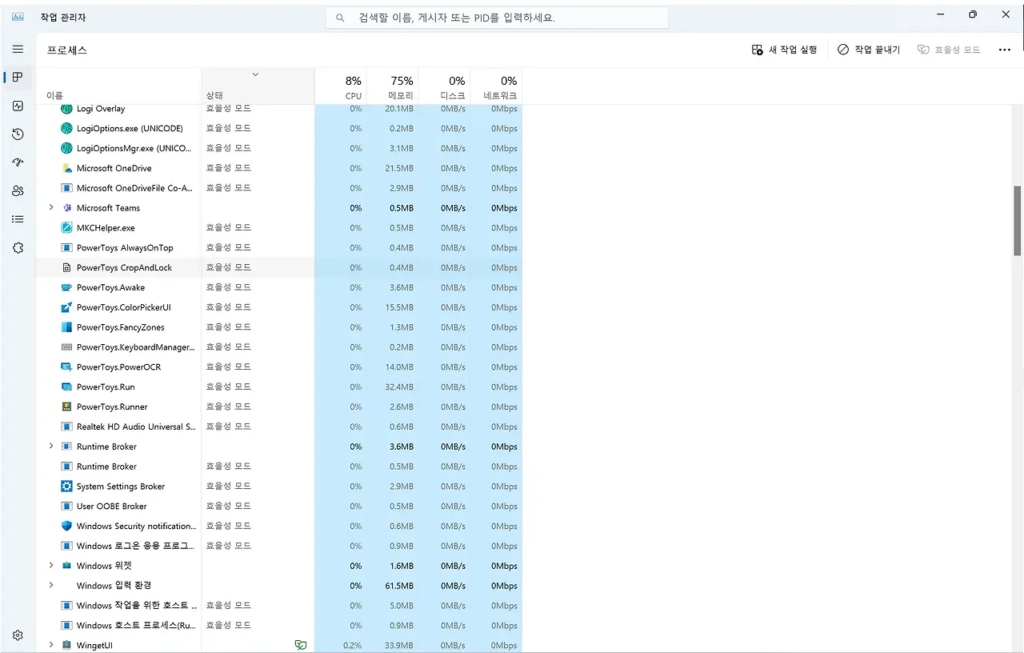1024x653 pixels.
Task: Click the WingetUI process icon
Action: (x=67, y=645)
